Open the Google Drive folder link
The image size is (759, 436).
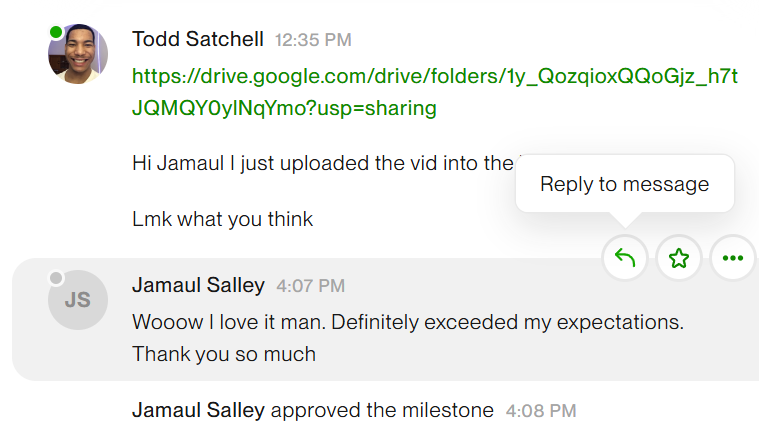pyautogui.click(x=434, y=92)
